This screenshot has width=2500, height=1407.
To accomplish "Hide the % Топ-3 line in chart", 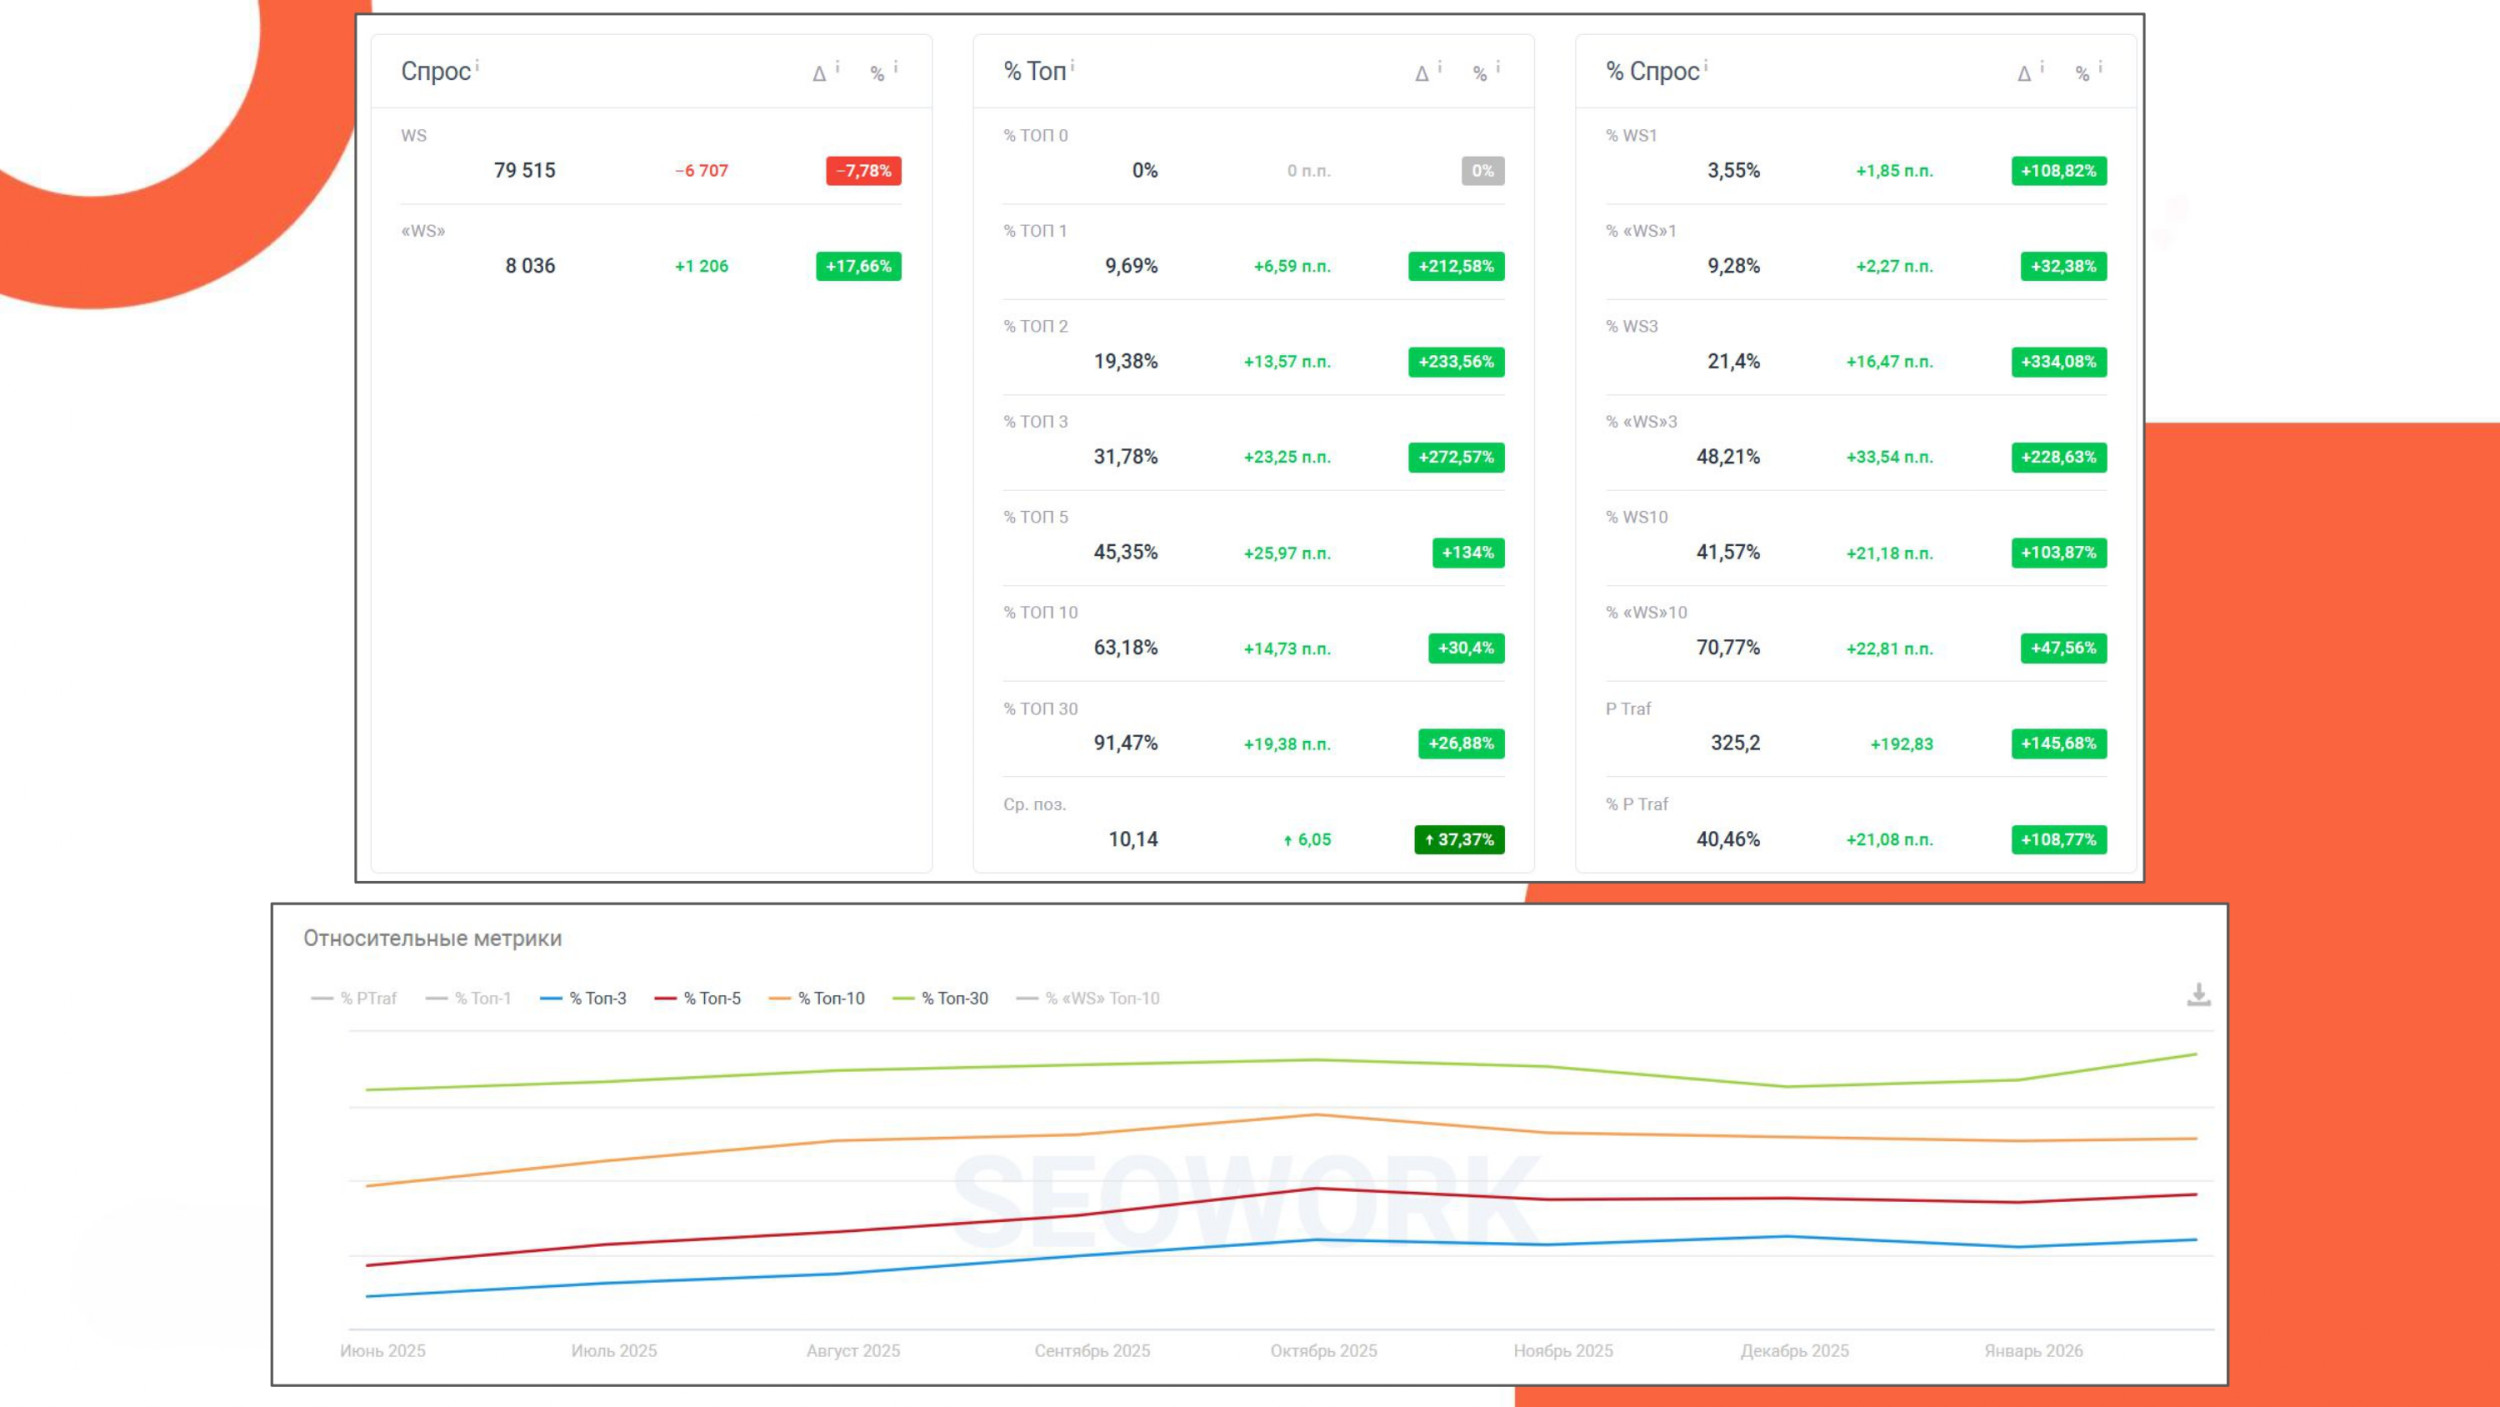I will point(583,998).
